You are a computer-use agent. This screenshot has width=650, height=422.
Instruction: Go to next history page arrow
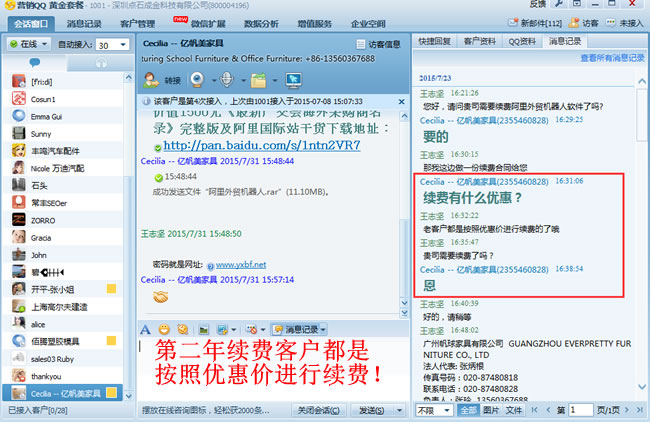click(626, 410)
